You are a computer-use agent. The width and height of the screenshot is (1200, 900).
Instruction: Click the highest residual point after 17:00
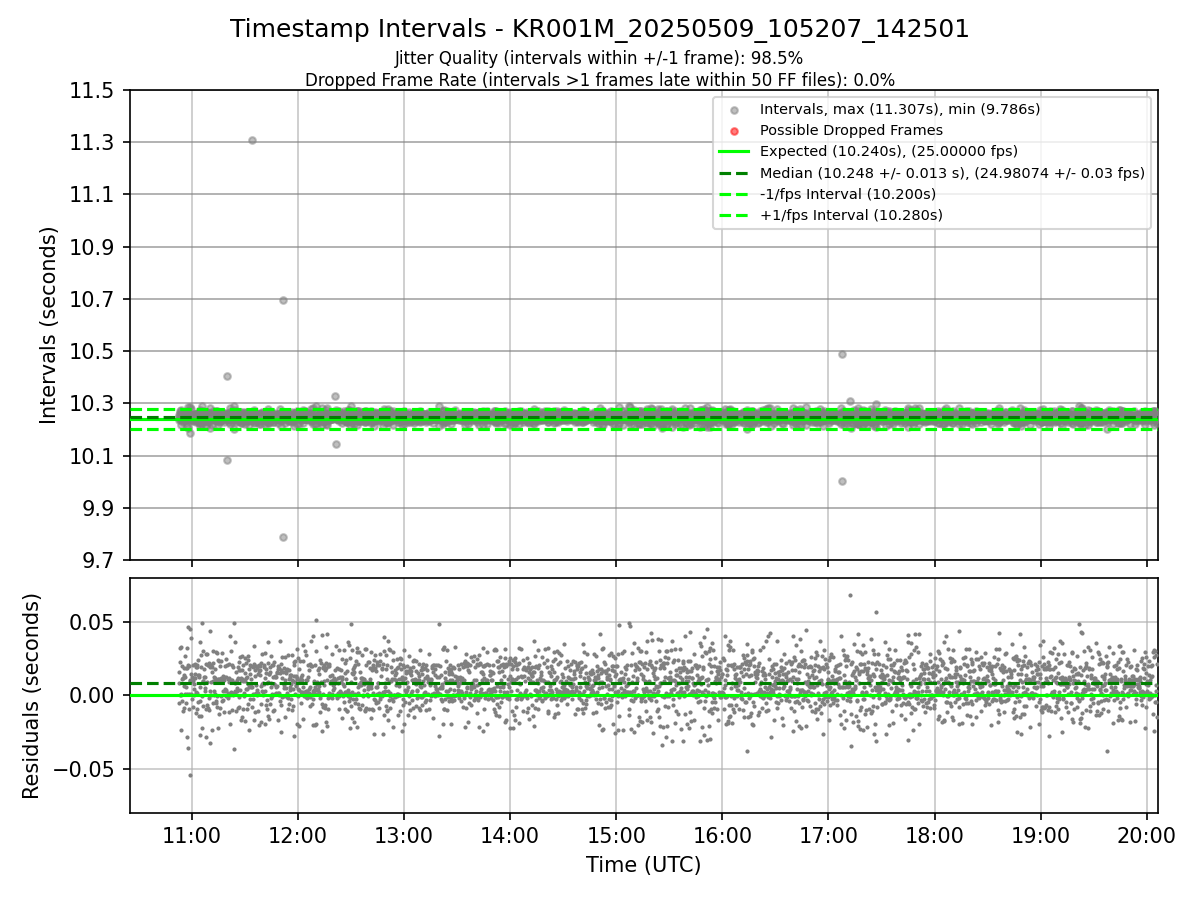tap(850, 595)
